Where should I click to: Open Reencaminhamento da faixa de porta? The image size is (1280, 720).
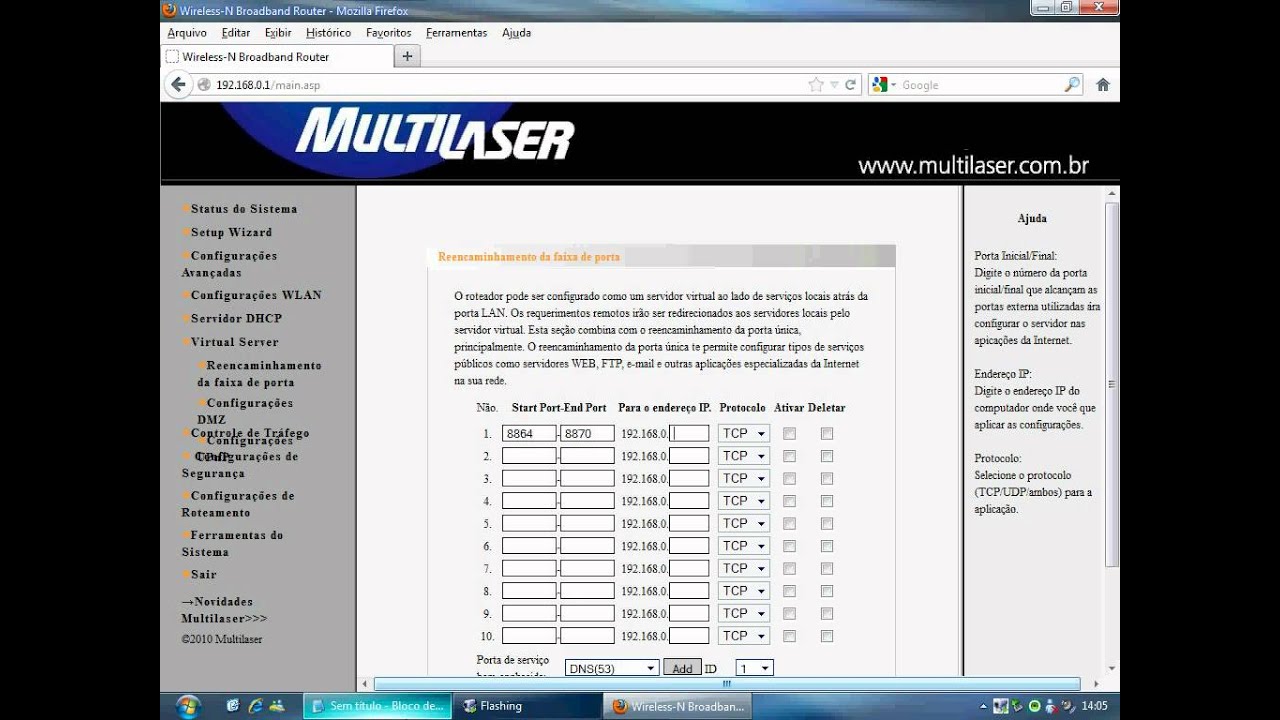point(259,374)
